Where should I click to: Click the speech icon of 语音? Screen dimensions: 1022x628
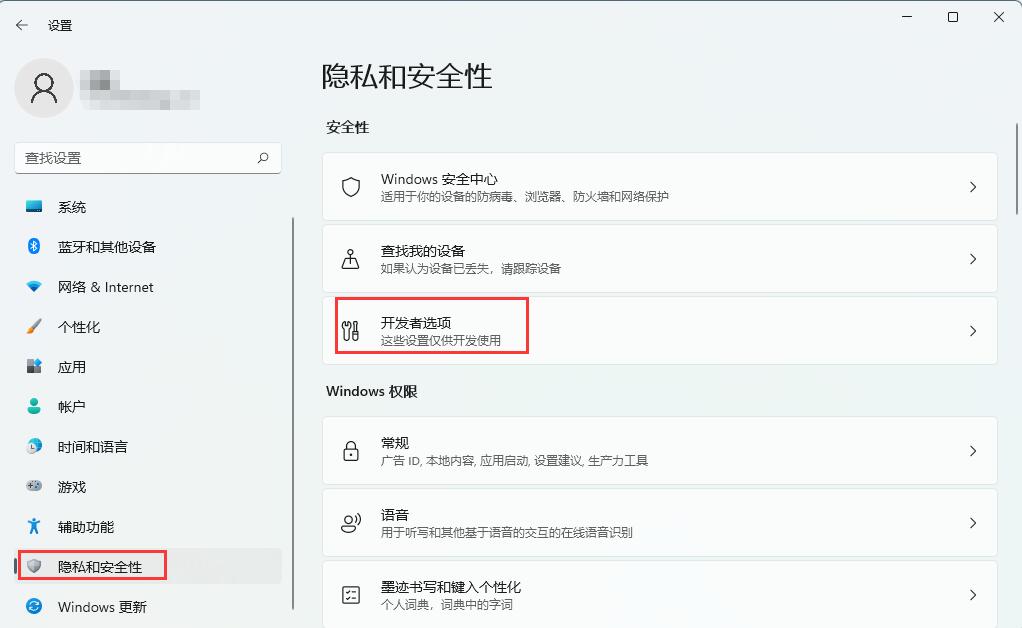pyautogui.click(x=351, y=523)
